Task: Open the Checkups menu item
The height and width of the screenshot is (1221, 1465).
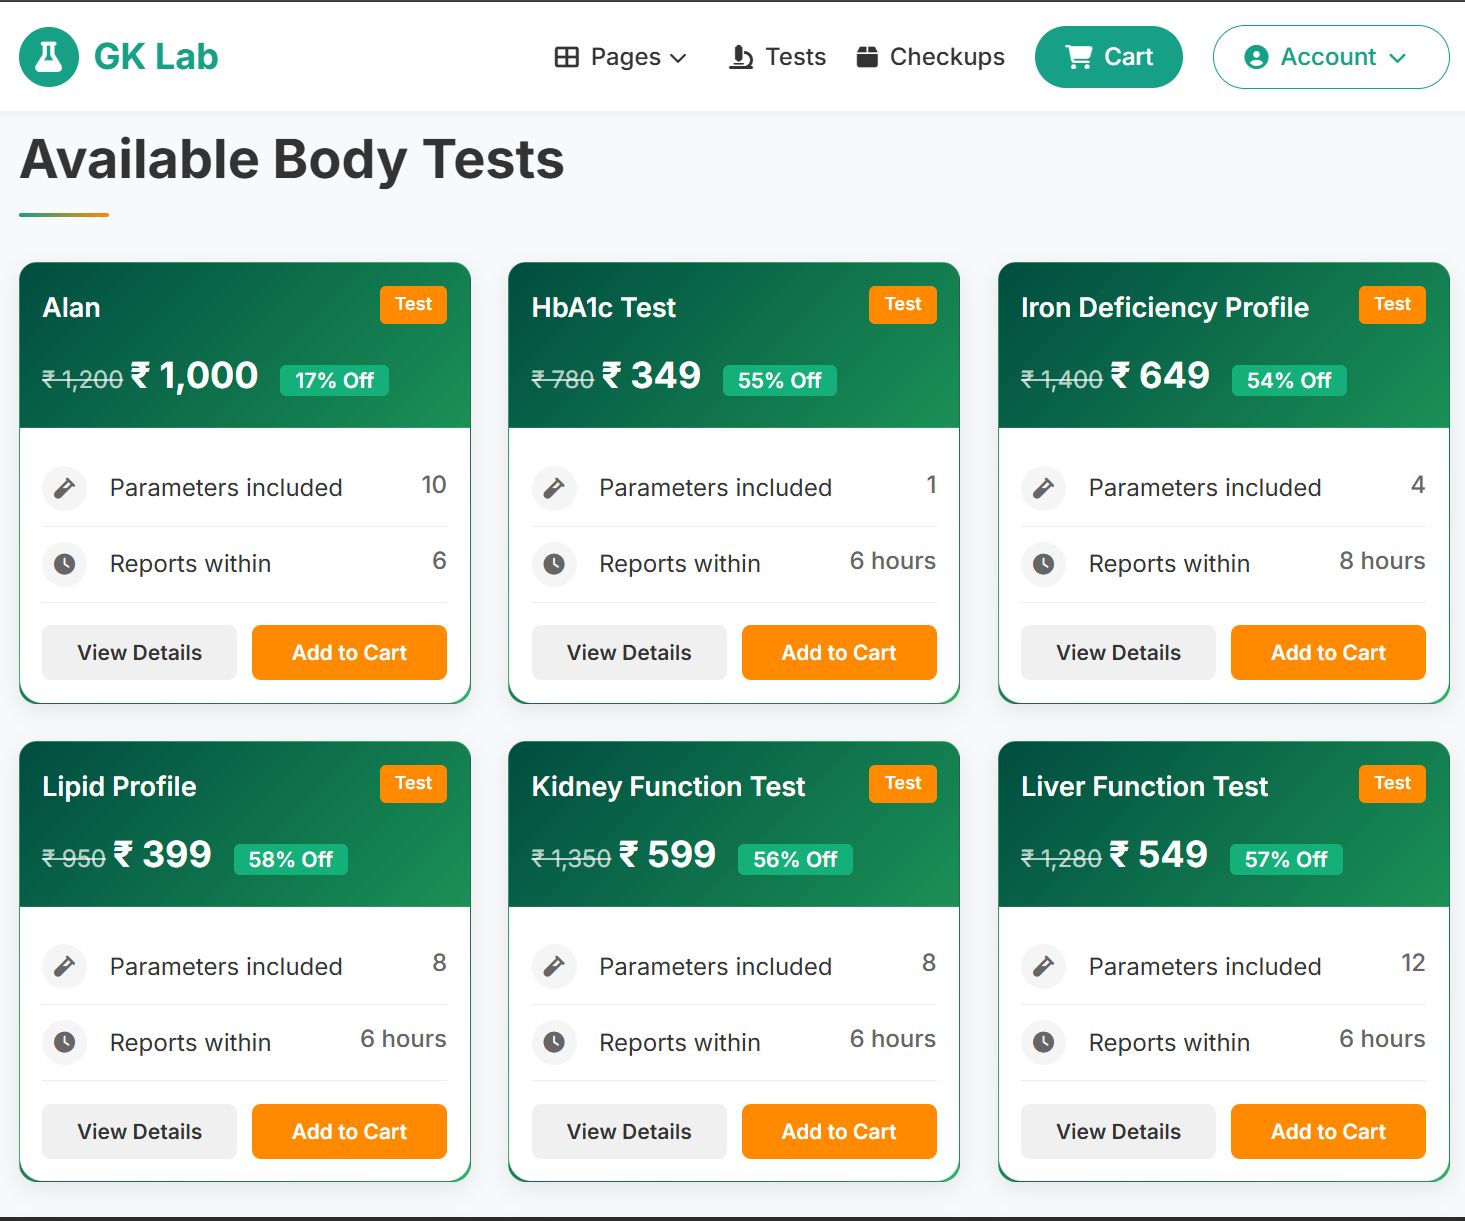Action: [946, 57]
